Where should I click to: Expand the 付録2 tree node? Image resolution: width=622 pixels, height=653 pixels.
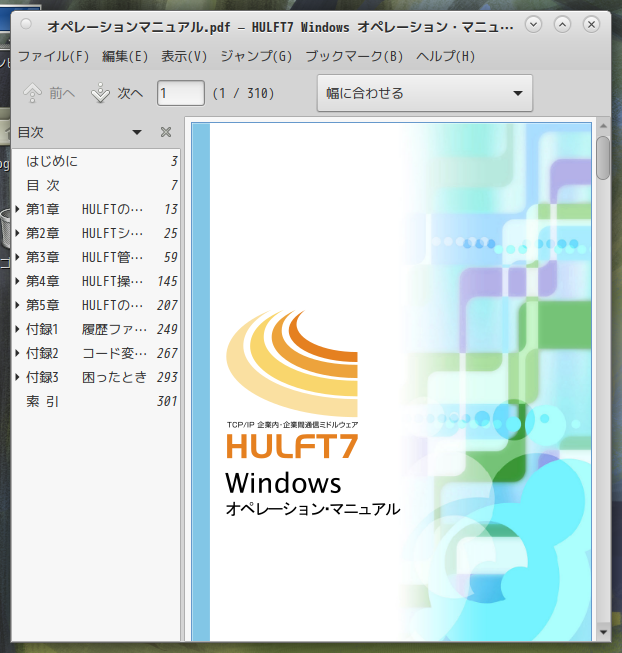[x=17, y=353]
